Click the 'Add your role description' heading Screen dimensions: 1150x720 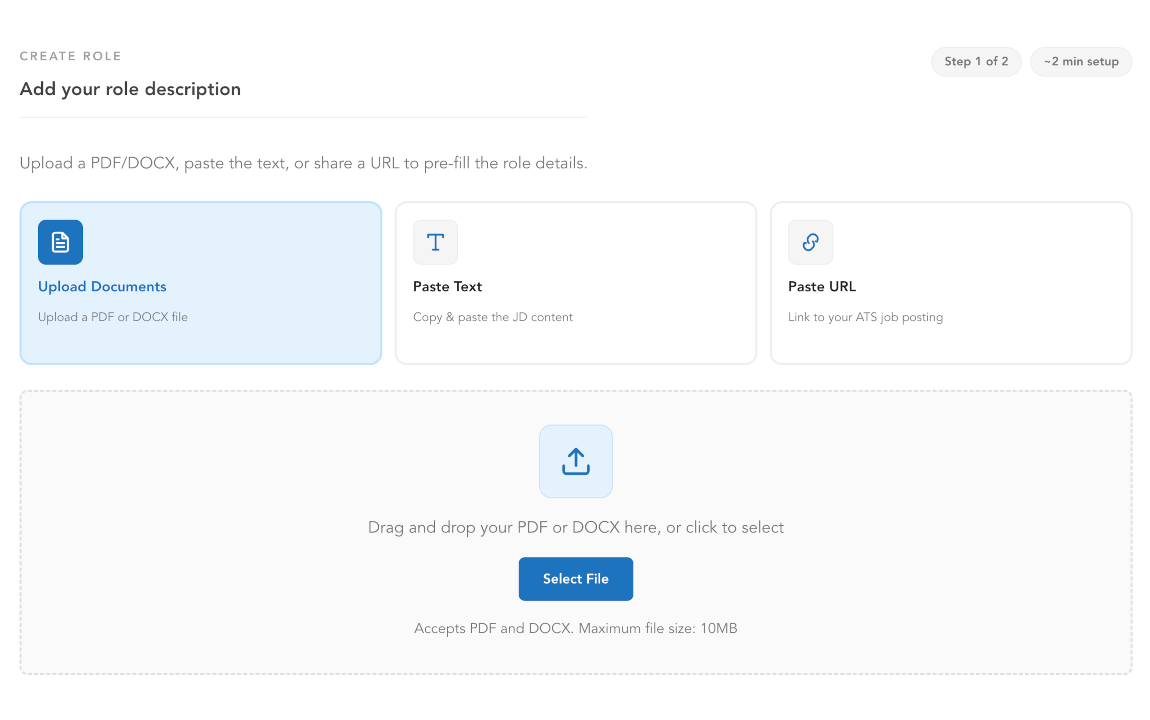(x=131, y=89)
